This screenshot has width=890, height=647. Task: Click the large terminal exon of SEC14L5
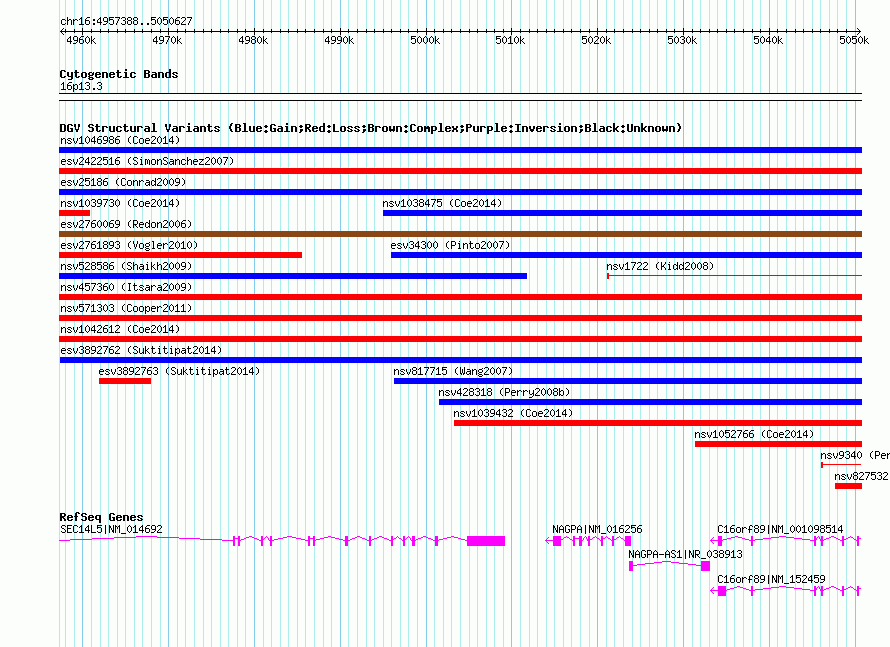pyautogui.click(x=486, y=541)
